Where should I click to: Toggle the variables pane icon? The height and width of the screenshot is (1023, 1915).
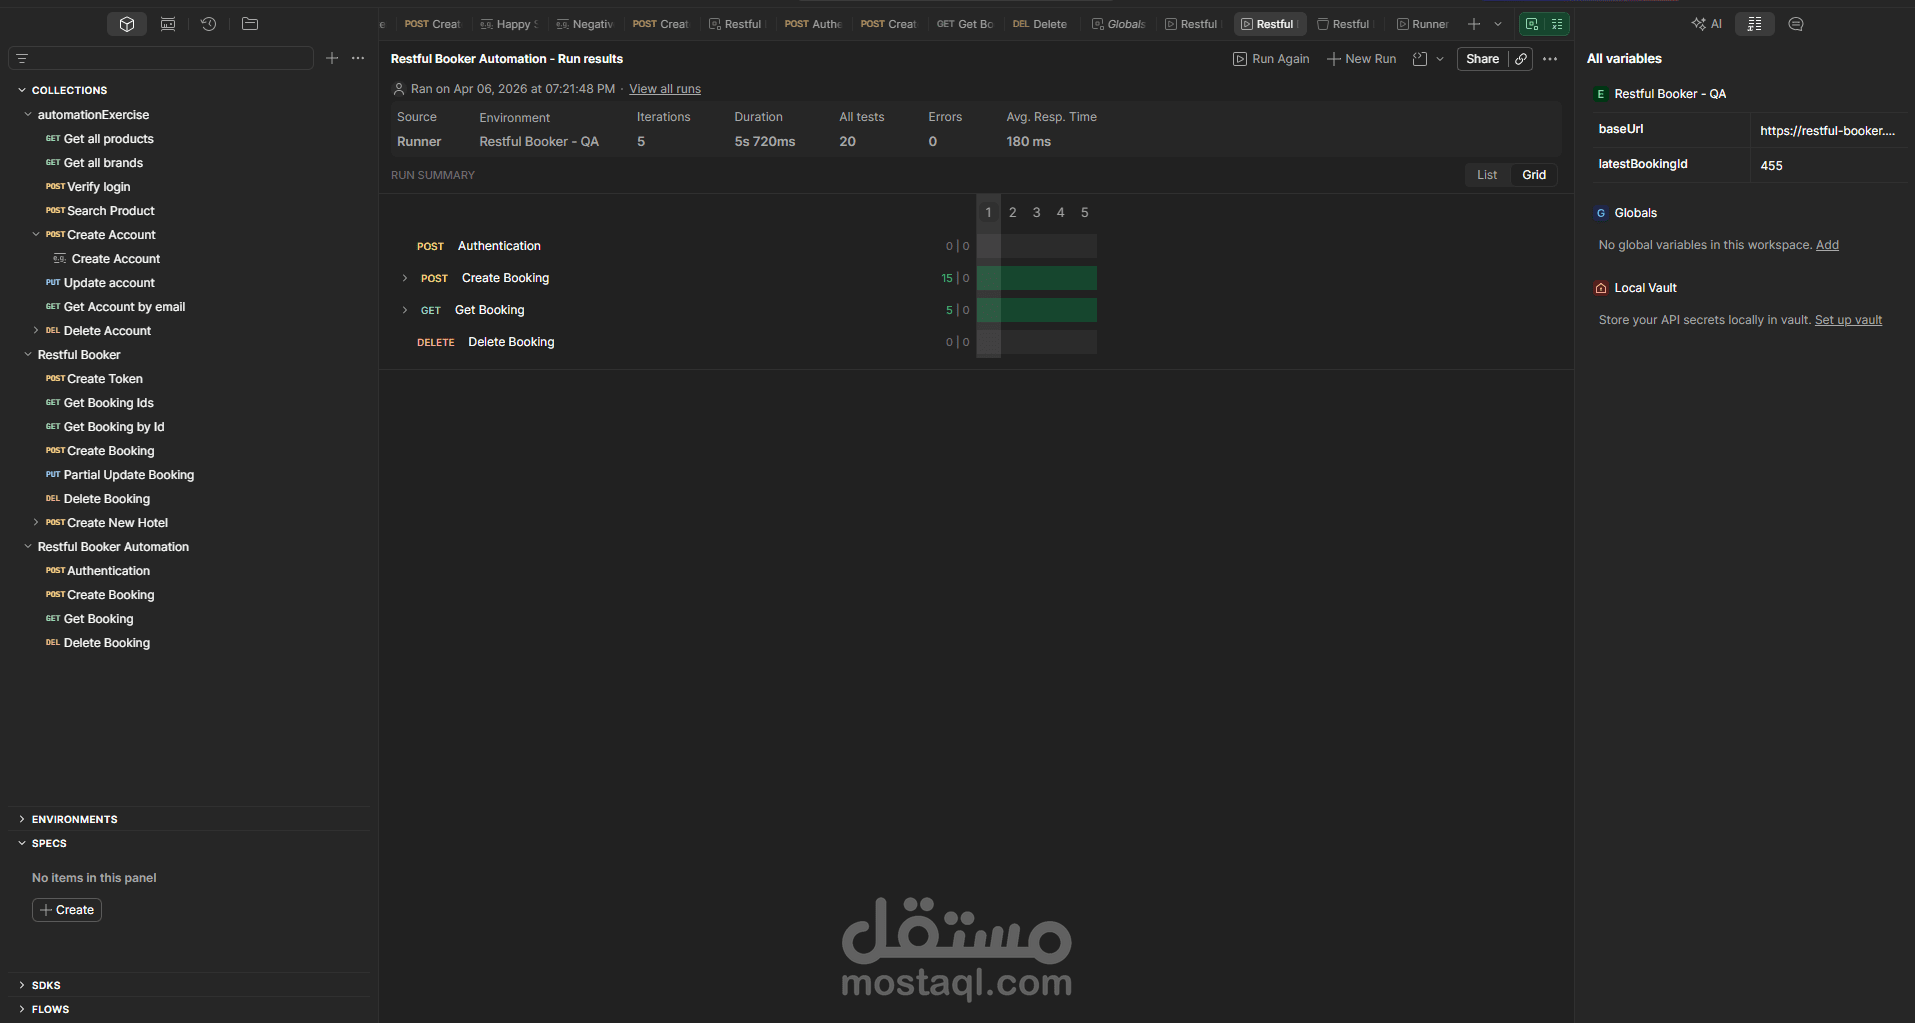(1755, 24)
